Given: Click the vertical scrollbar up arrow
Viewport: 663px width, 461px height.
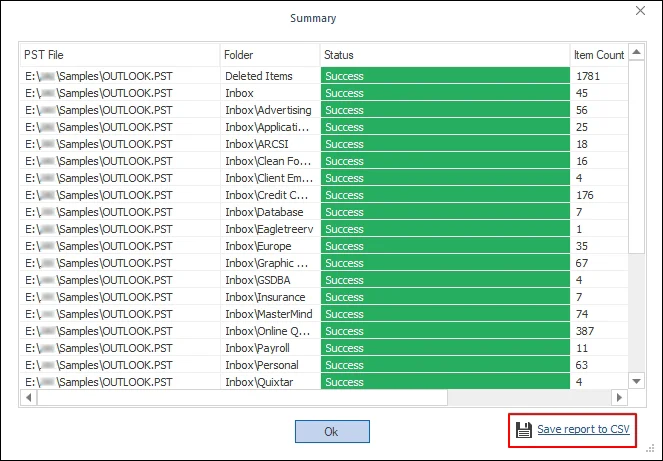Looking at the screenshot, I should click(636, 52).
